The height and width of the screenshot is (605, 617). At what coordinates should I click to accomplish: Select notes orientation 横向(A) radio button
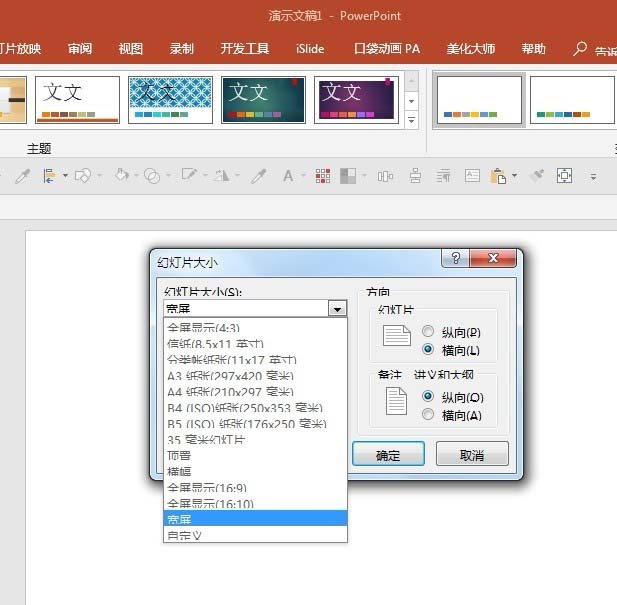click(x=428, y=414)
